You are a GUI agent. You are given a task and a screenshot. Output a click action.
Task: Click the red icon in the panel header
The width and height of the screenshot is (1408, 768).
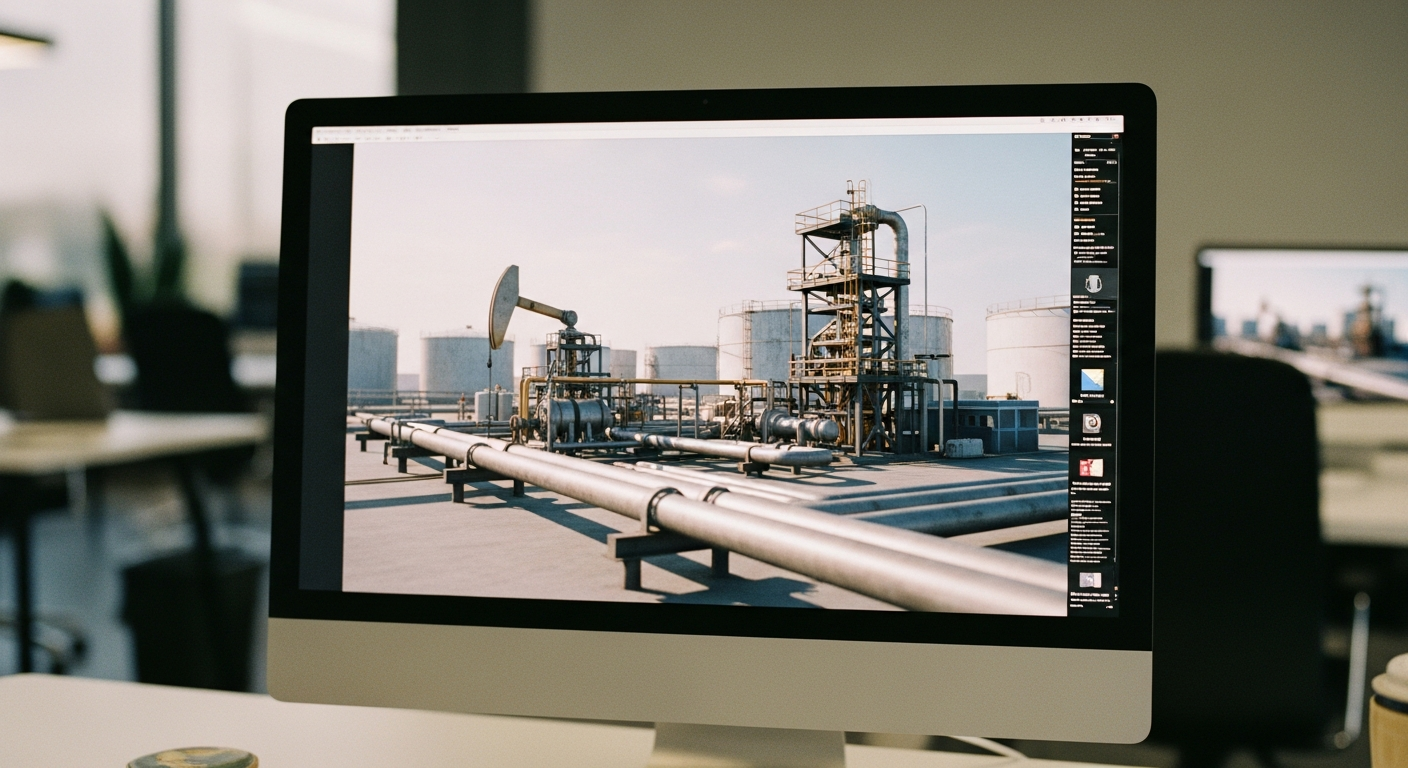coord(1115,136)
